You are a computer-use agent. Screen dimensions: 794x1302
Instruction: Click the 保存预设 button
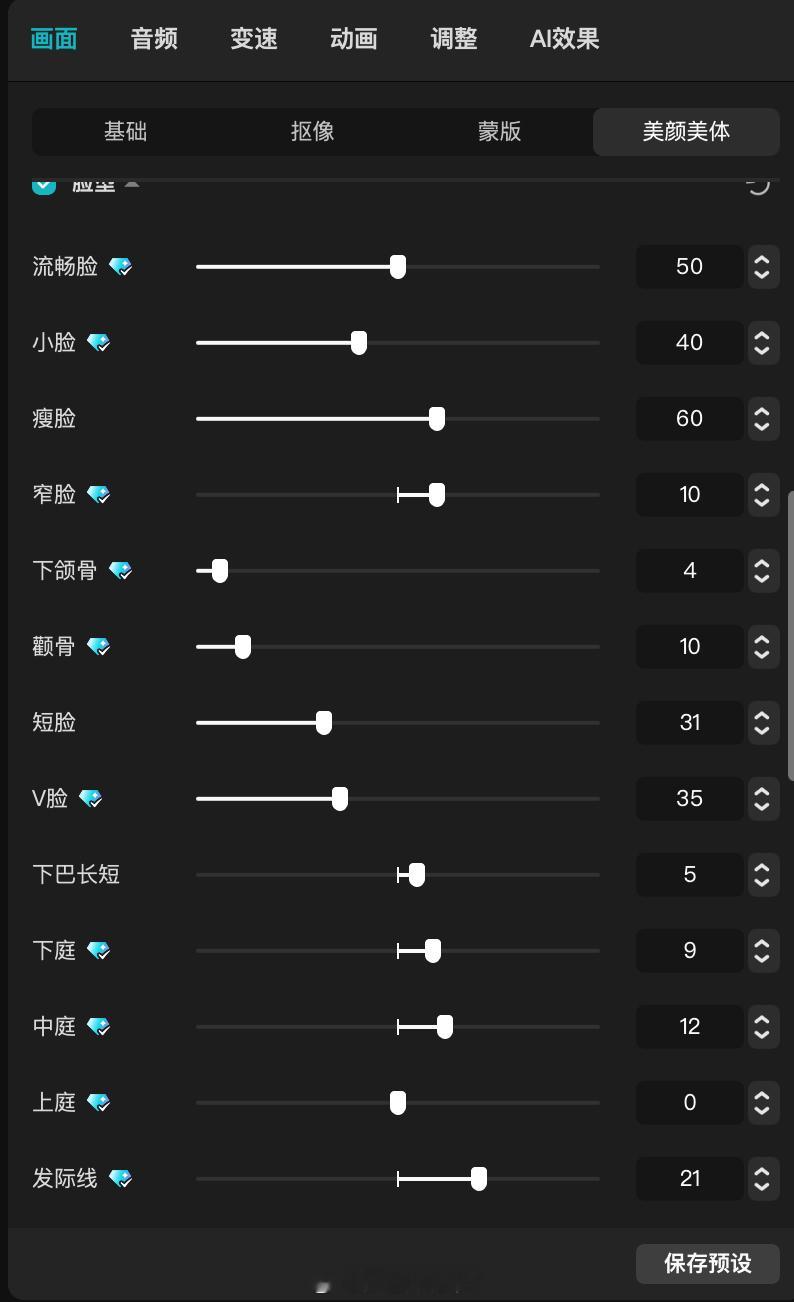coord(707,1263)
